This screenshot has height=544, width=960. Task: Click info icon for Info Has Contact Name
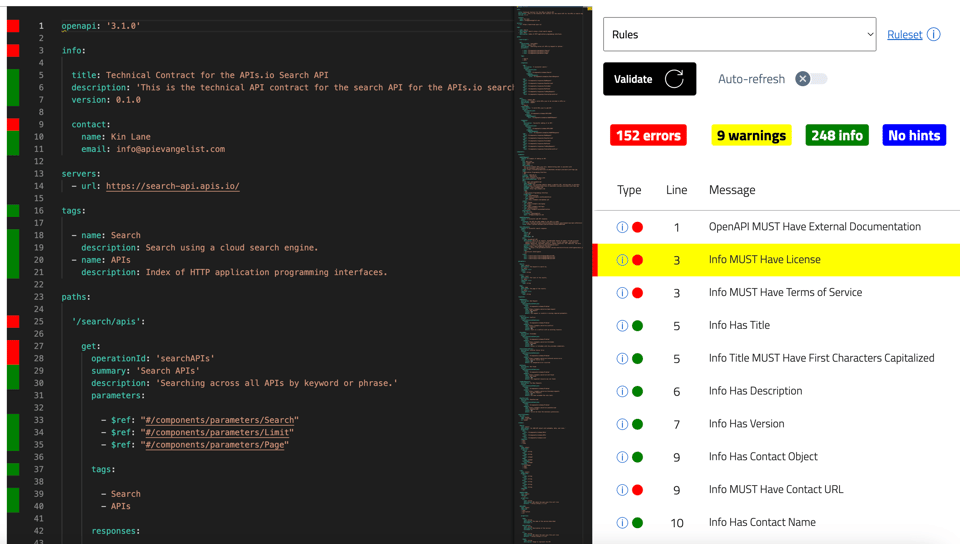pos(622,523)
